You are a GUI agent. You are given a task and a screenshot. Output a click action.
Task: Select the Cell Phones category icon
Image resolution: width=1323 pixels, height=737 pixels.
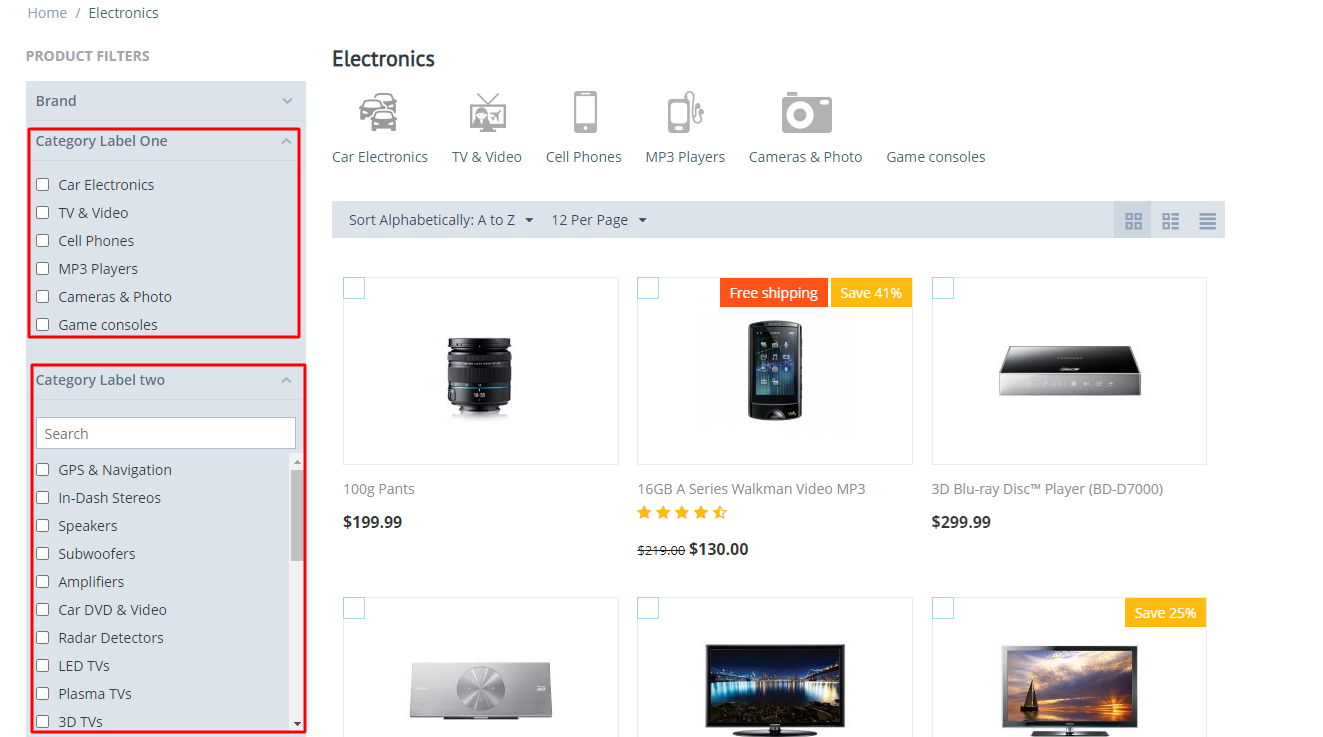tap(585, 112)
